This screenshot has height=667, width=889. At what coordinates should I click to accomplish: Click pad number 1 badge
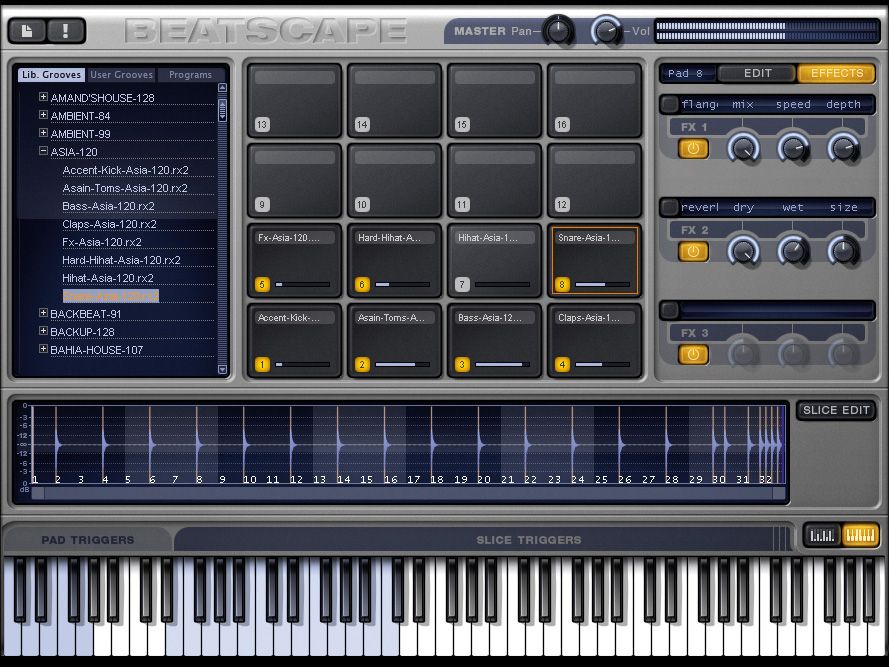tap(262, 364)
